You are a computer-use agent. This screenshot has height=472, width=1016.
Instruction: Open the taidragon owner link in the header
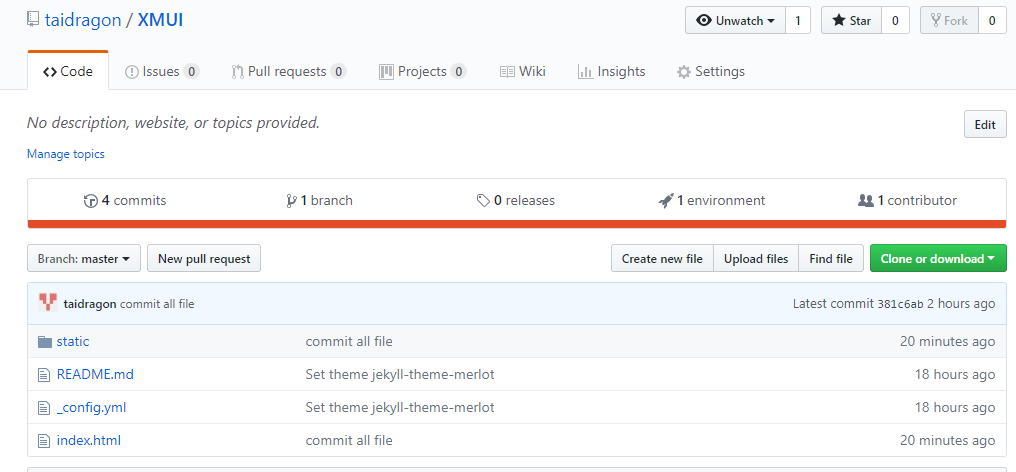83,20
